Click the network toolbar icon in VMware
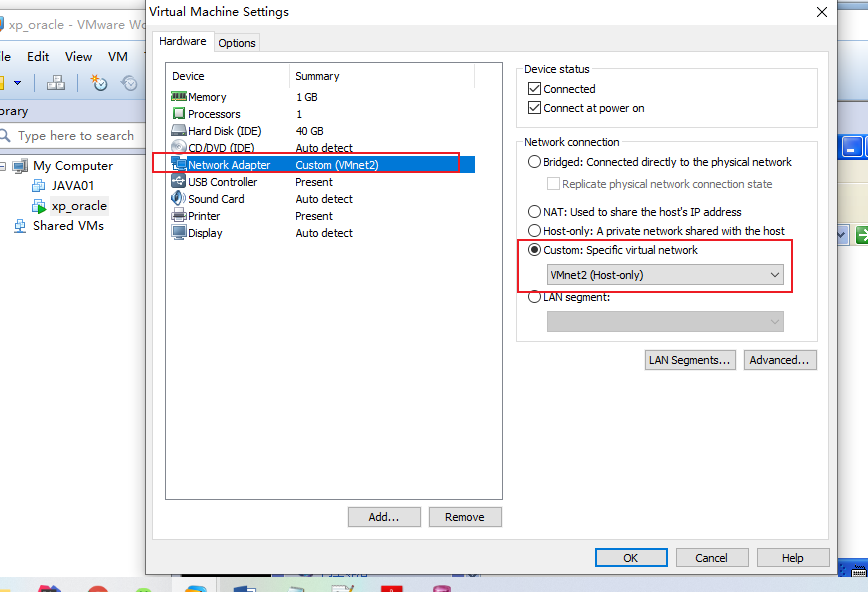The image size is (868, 592). point(56,83)
